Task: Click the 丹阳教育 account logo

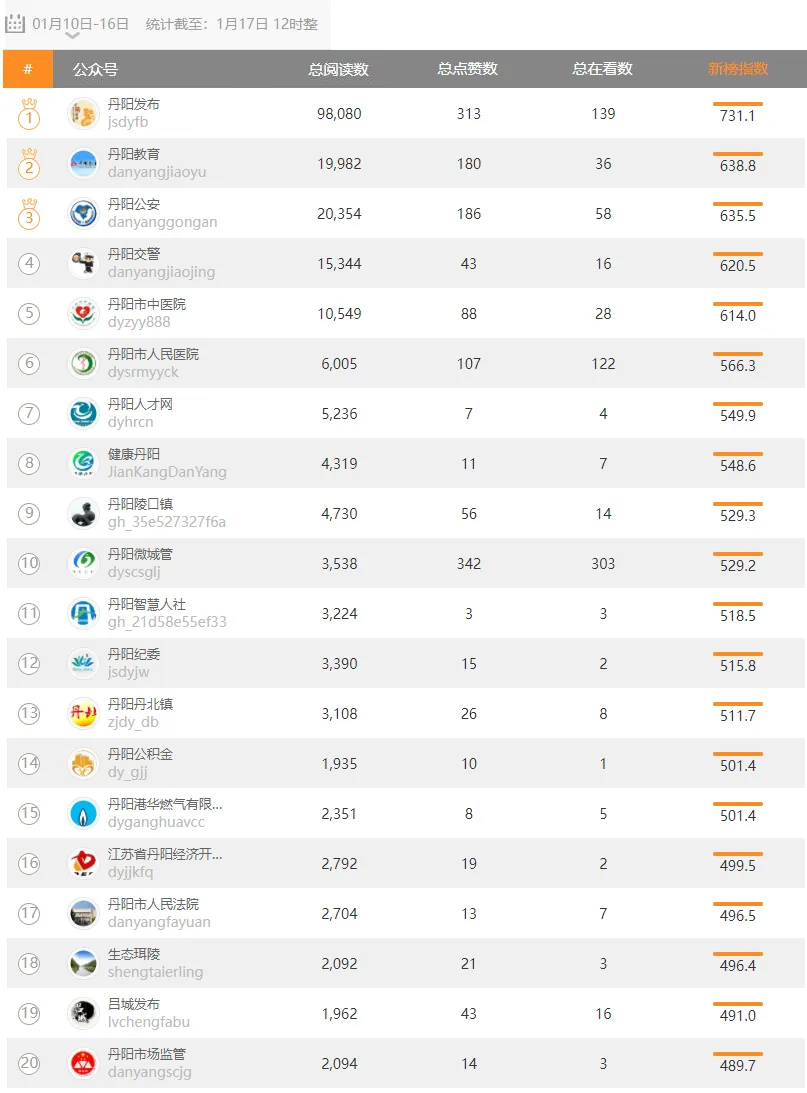Action: tap(84, 163)
